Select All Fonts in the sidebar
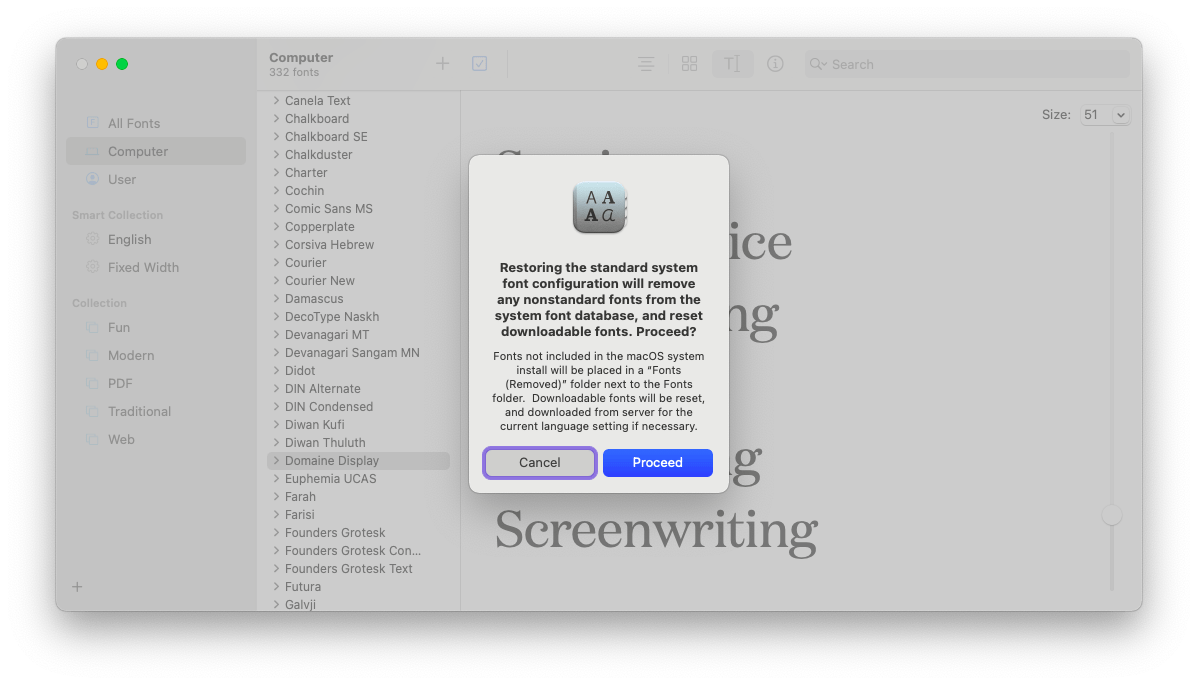This screenshot has width=1198, height=685. click(131, 122)
